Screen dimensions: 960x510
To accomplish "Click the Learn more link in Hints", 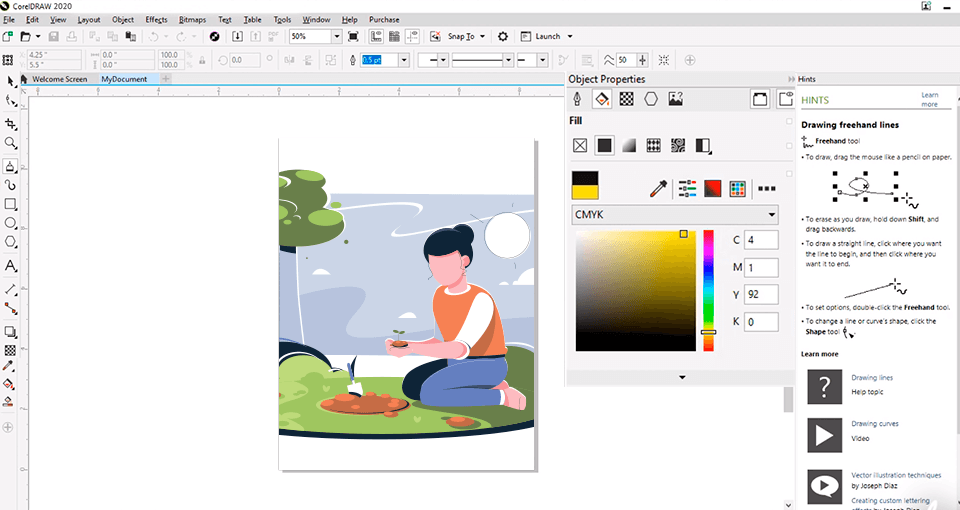I will click(929, 99).
